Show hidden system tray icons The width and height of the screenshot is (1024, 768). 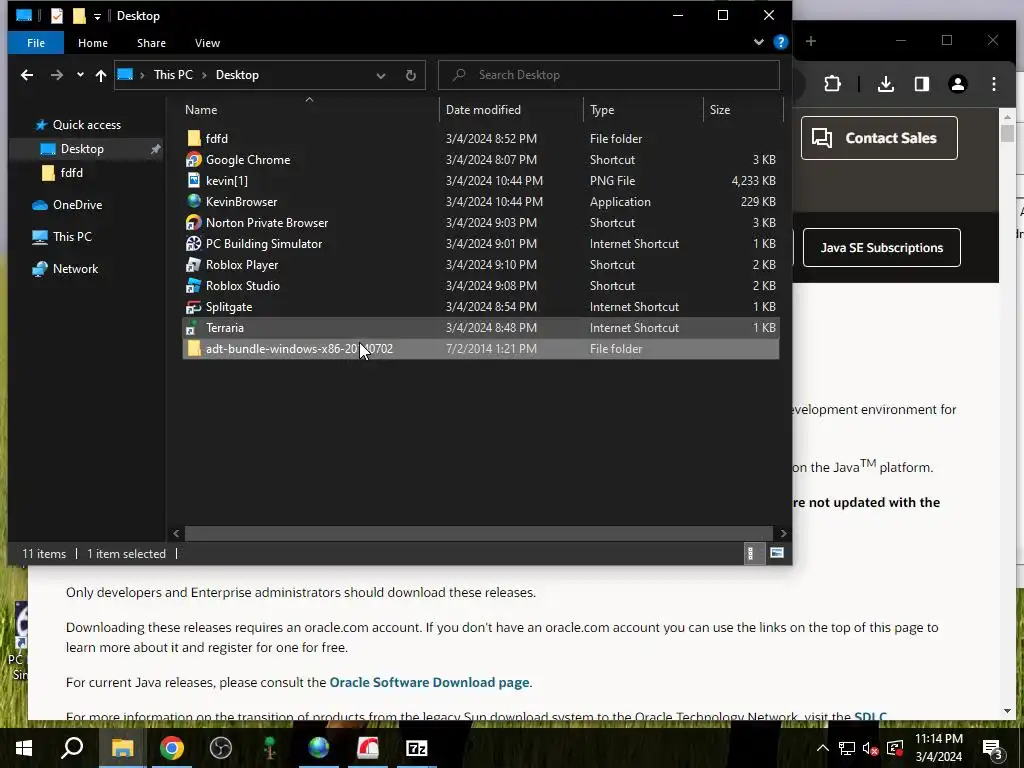823,748
